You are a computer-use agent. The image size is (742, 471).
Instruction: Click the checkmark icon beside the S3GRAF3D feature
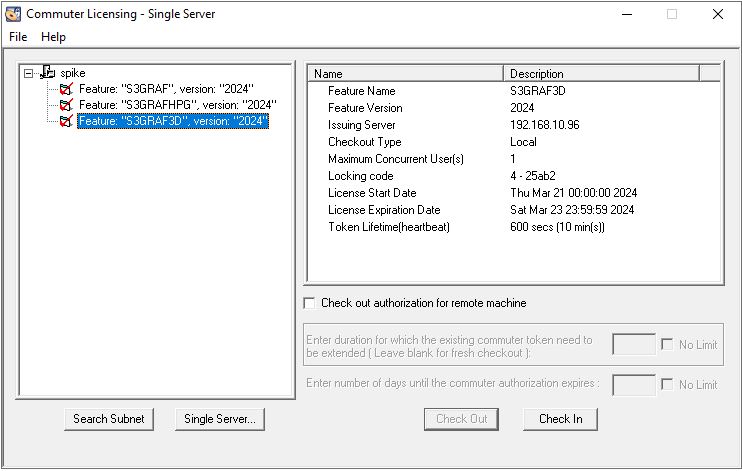coord(66,121)
